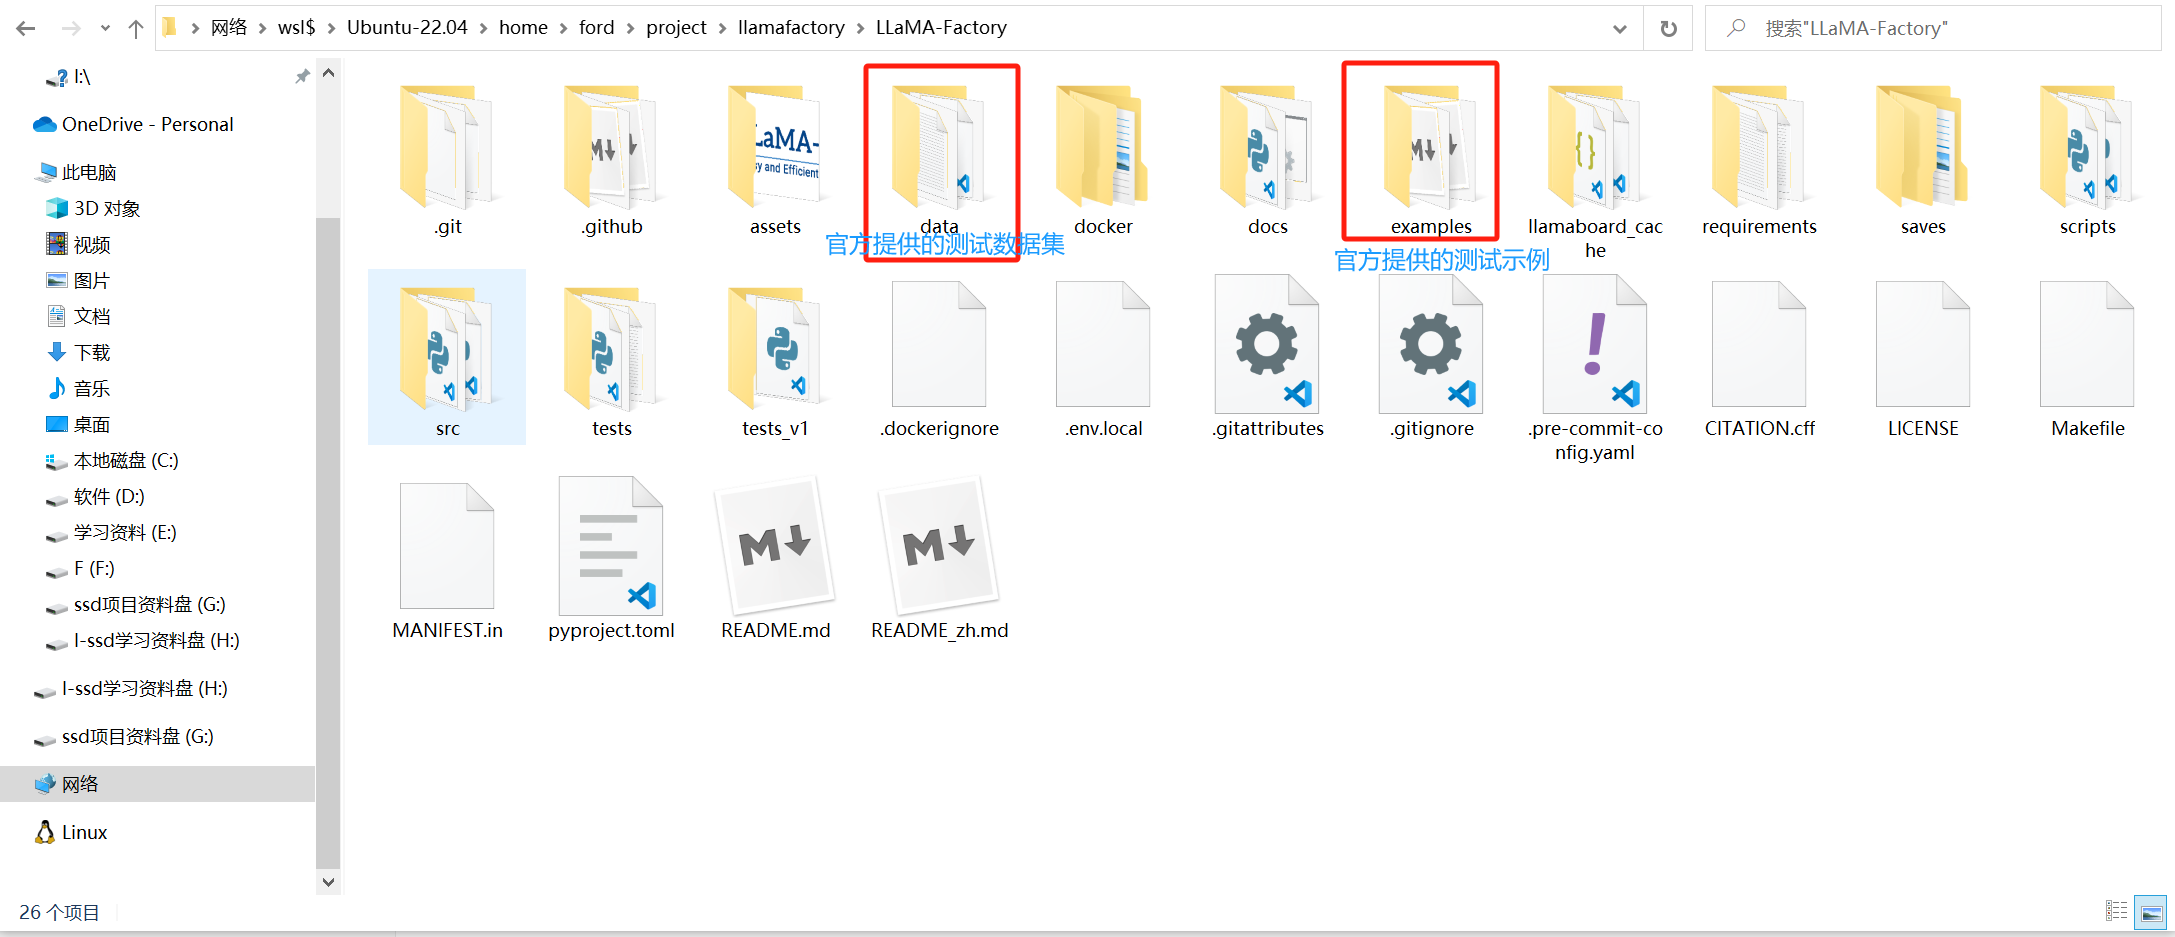This screenshot has height=937, width=2175.
Task: Click the Ubuntu-22.04 breadcrumb segment
Action: click(x=407, y=28)
